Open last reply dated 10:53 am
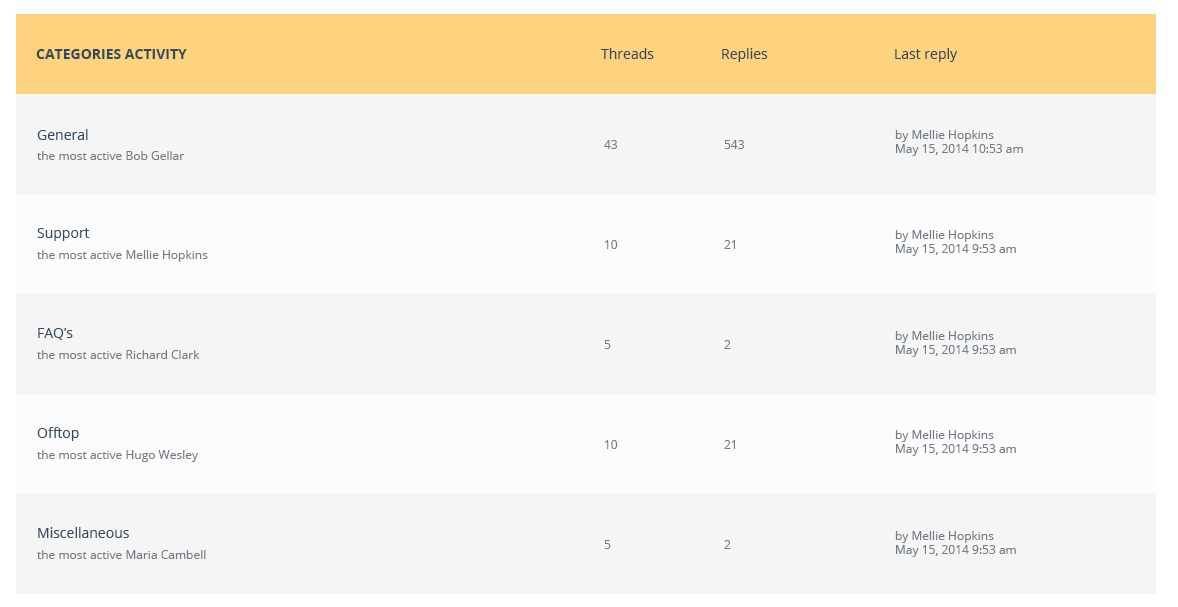The height and width of the screenshot is (607, 1178). [959, 149]
